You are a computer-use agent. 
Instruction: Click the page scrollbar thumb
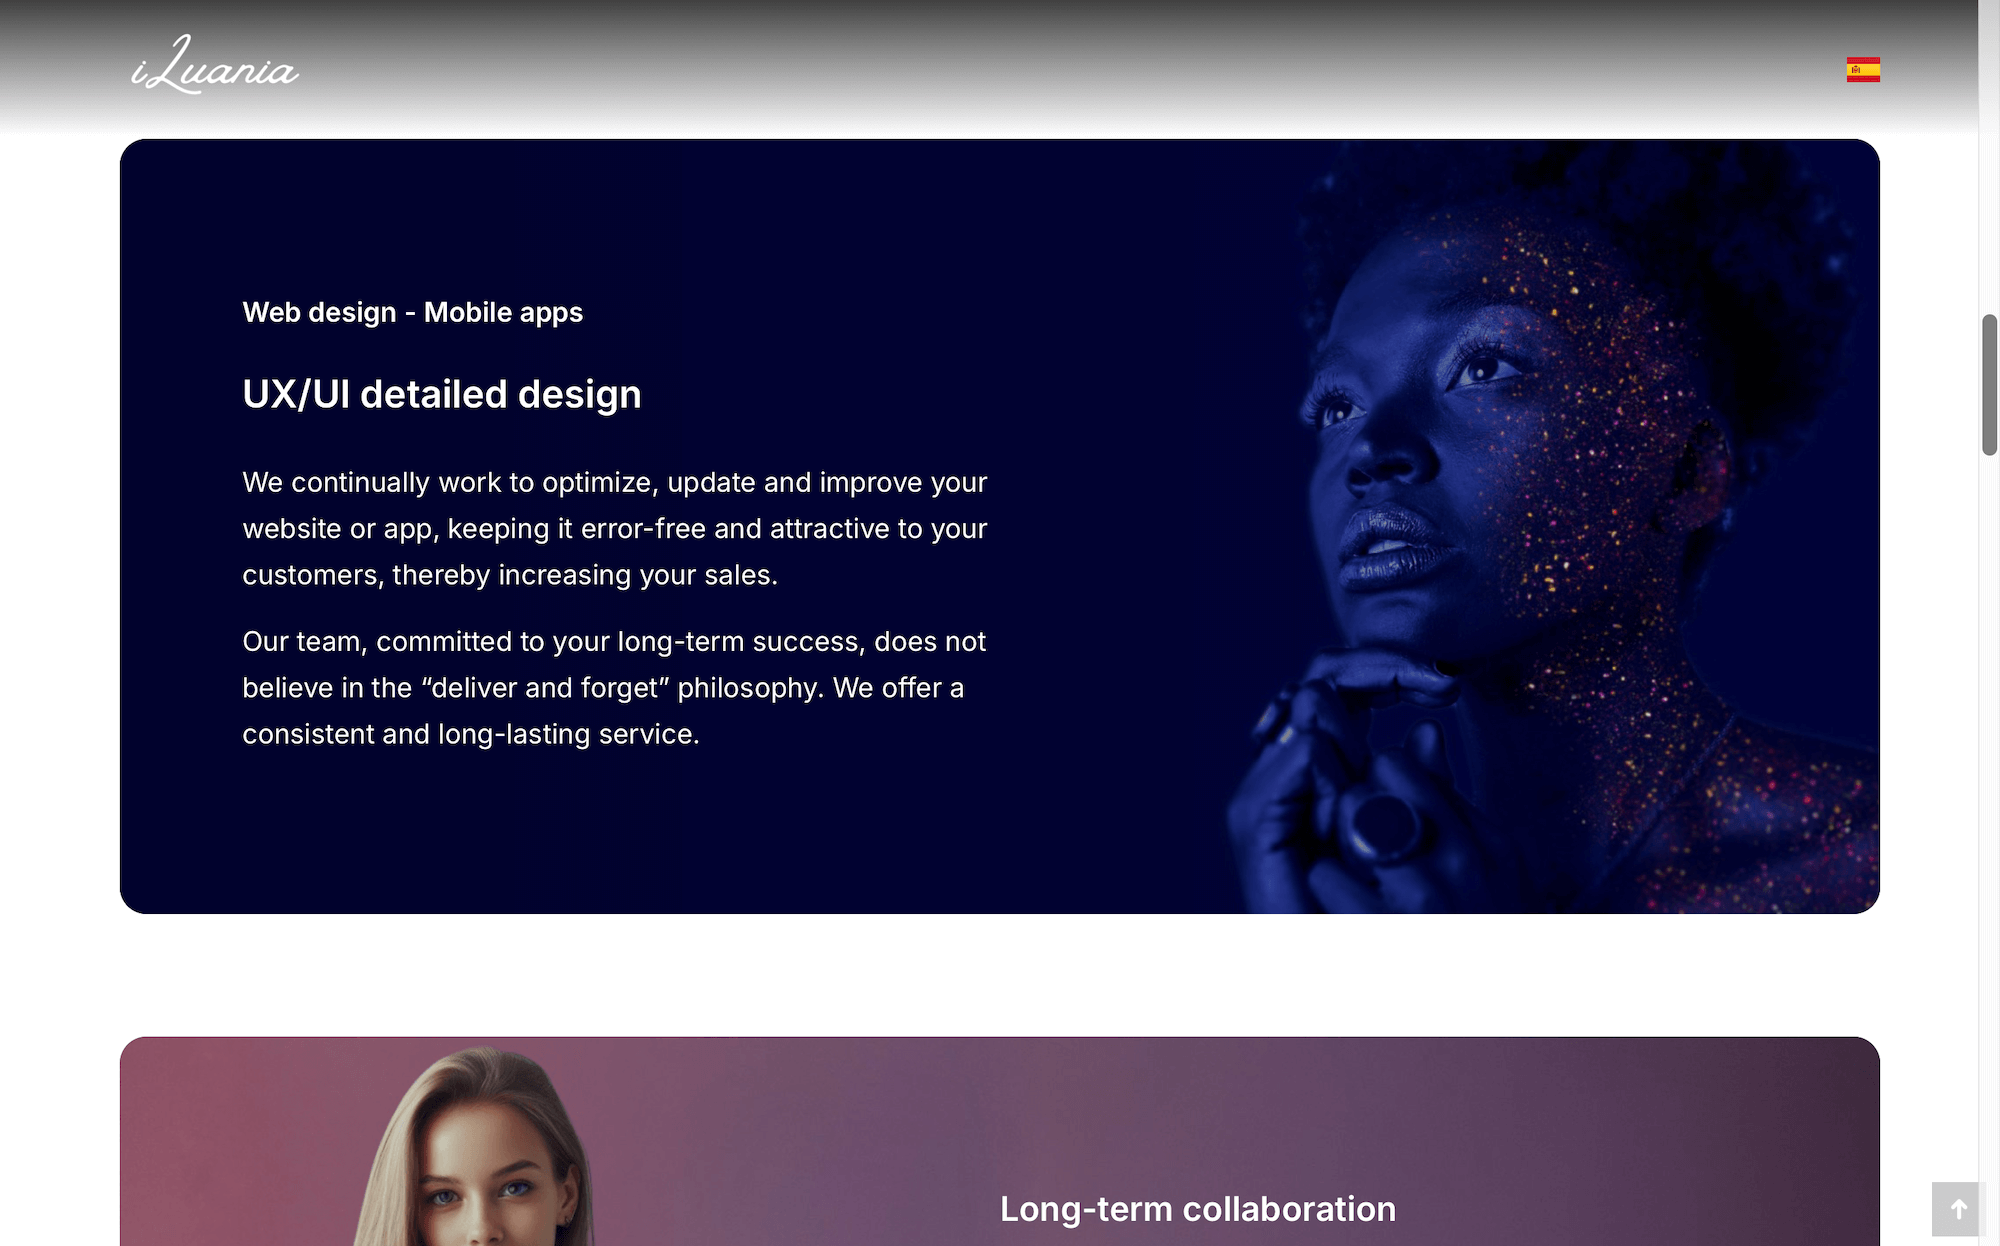coord(1989,385)
